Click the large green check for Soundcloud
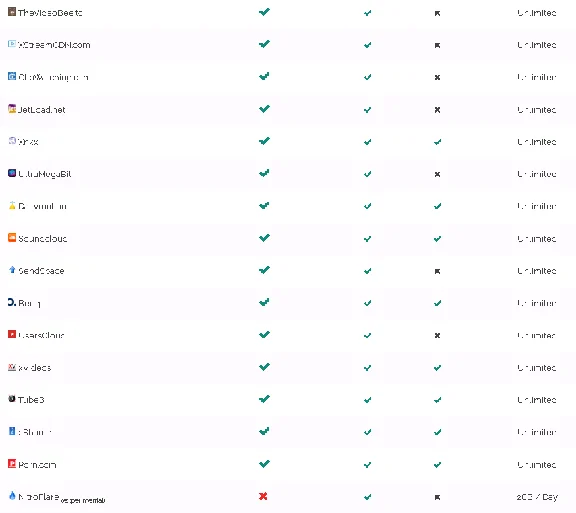 coord(264,238)
